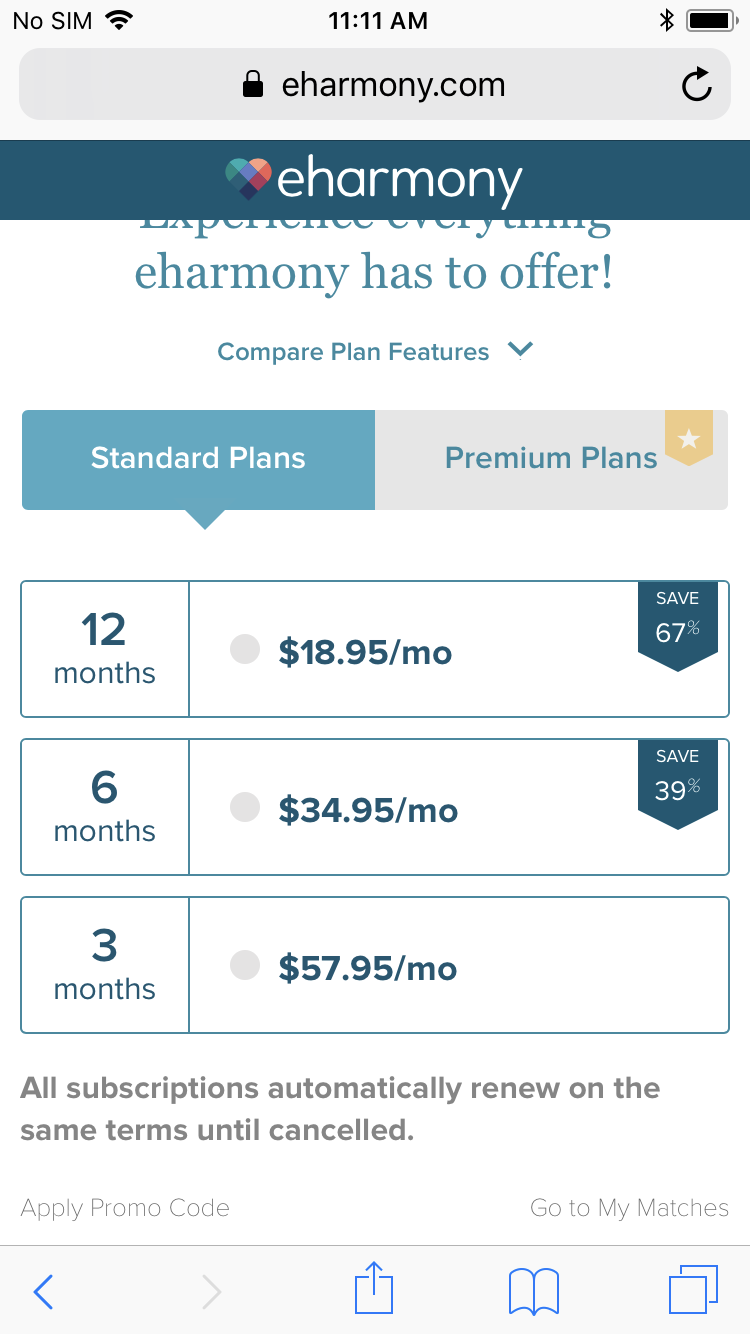Open Safari bookmarks book icon

coord(533,1291)
